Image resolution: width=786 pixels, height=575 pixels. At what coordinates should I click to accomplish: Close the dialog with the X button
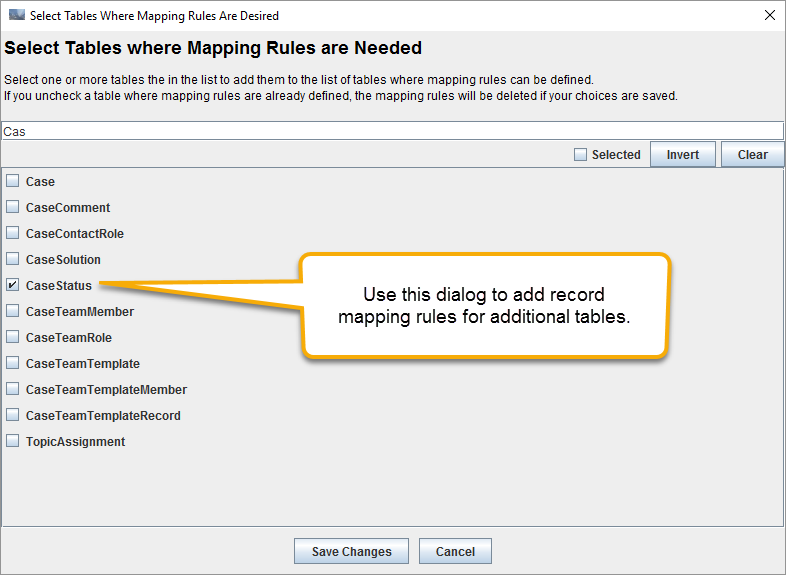[770, 16]
